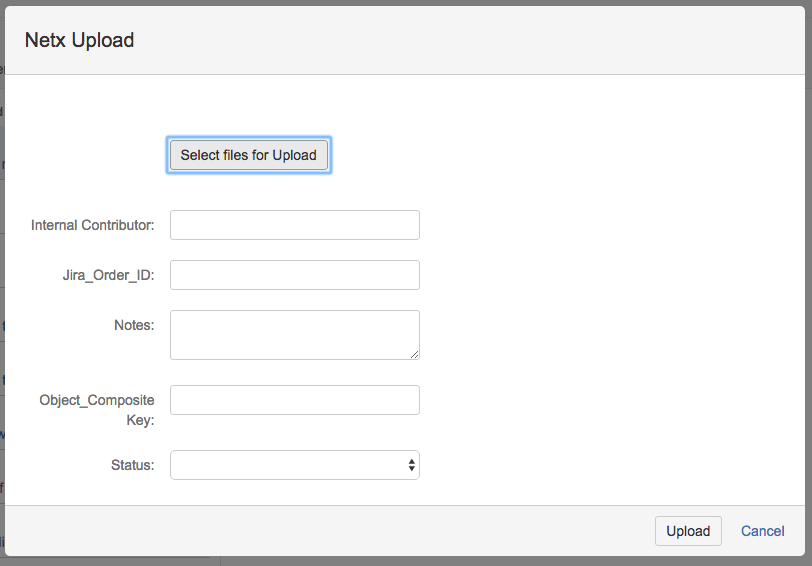Click the Notes textarea resize handle
Viewport: 812px width, 566px height.
pyautogui.click(x=414, y=355)
